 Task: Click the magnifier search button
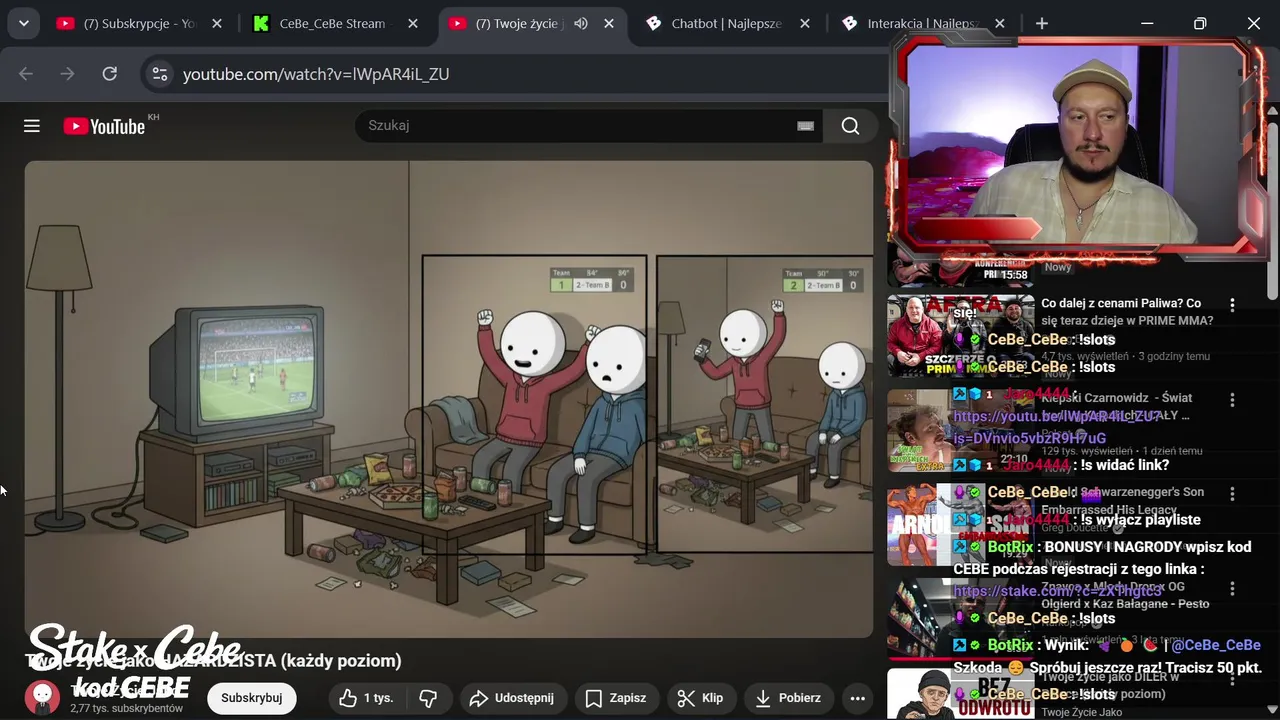coord(850,126)
